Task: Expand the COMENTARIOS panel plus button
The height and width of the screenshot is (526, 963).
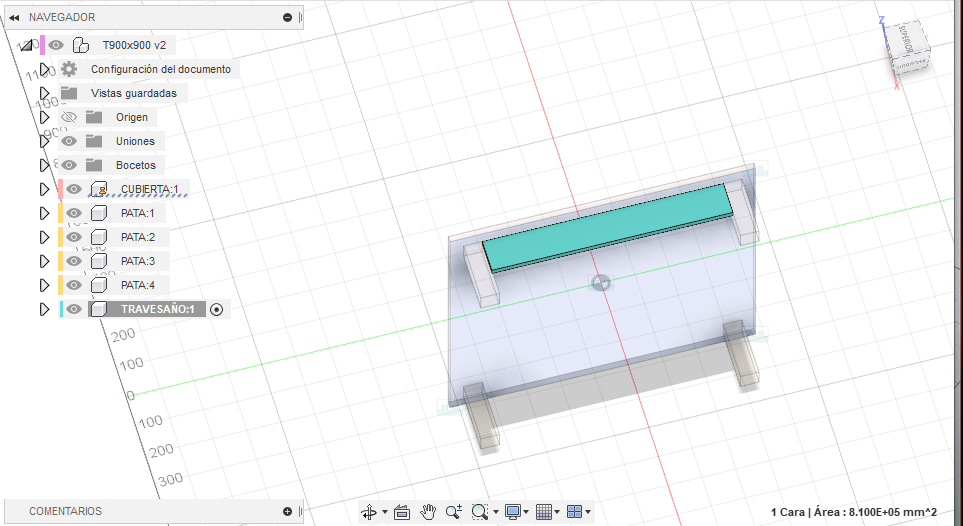Action: [287, 511]
